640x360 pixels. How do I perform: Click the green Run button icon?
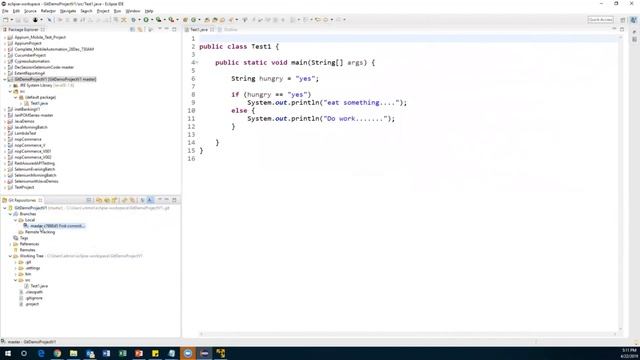pyautogui.click(x=146, y=20)
